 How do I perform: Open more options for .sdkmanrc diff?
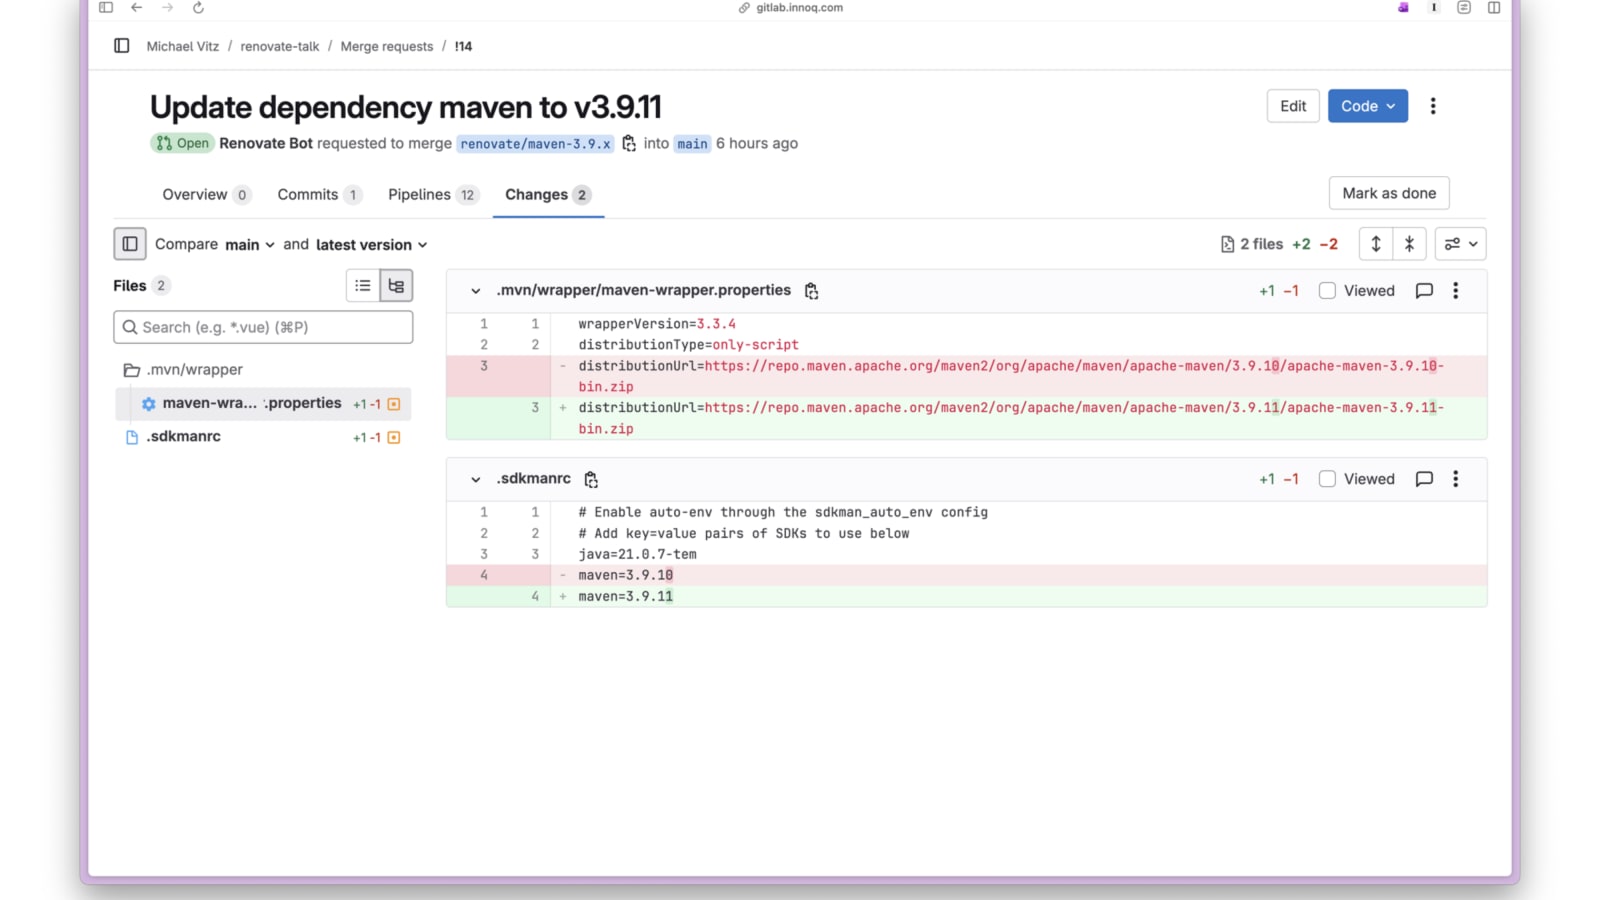[x=1456, y=479]
